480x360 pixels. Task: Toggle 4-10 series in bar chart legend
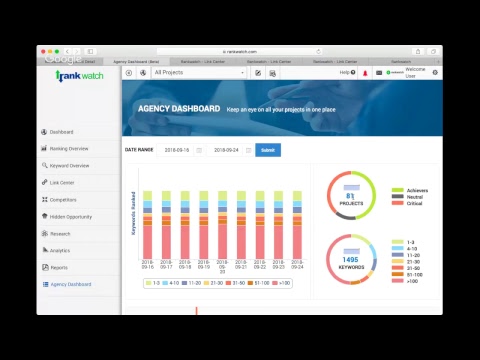[171, 283]
